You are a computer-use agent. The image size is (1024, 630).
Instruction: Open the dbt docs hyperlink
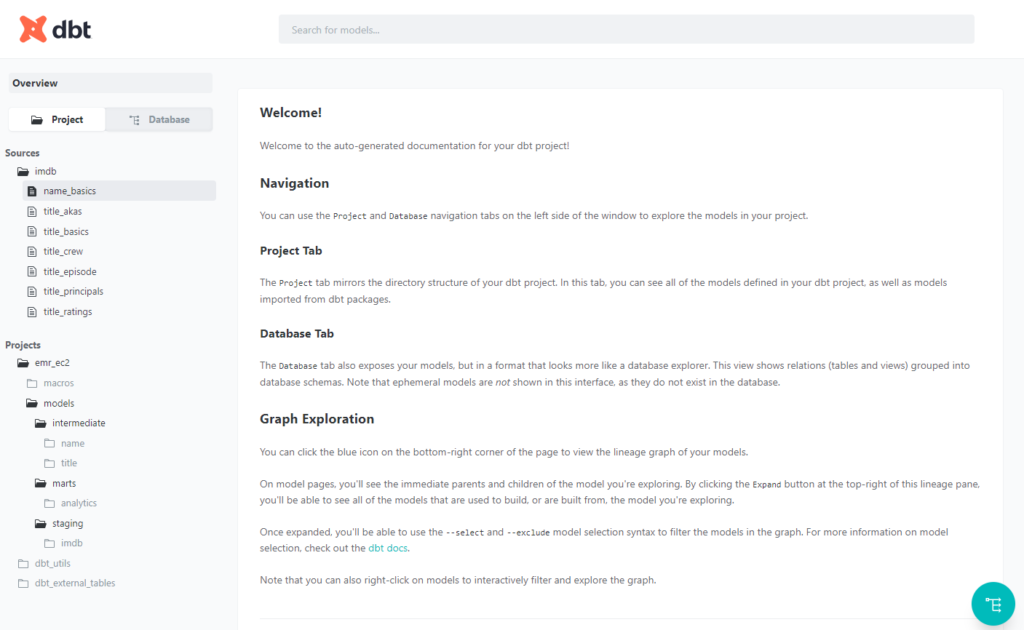coord(388,546)
